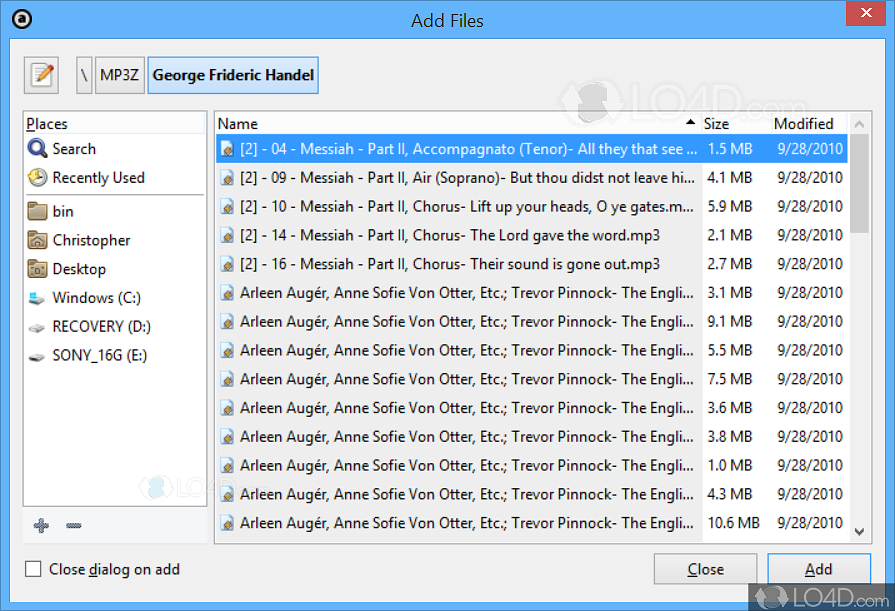
Task: Click the edit path pencil icon
Action: (x=42, y=75)
